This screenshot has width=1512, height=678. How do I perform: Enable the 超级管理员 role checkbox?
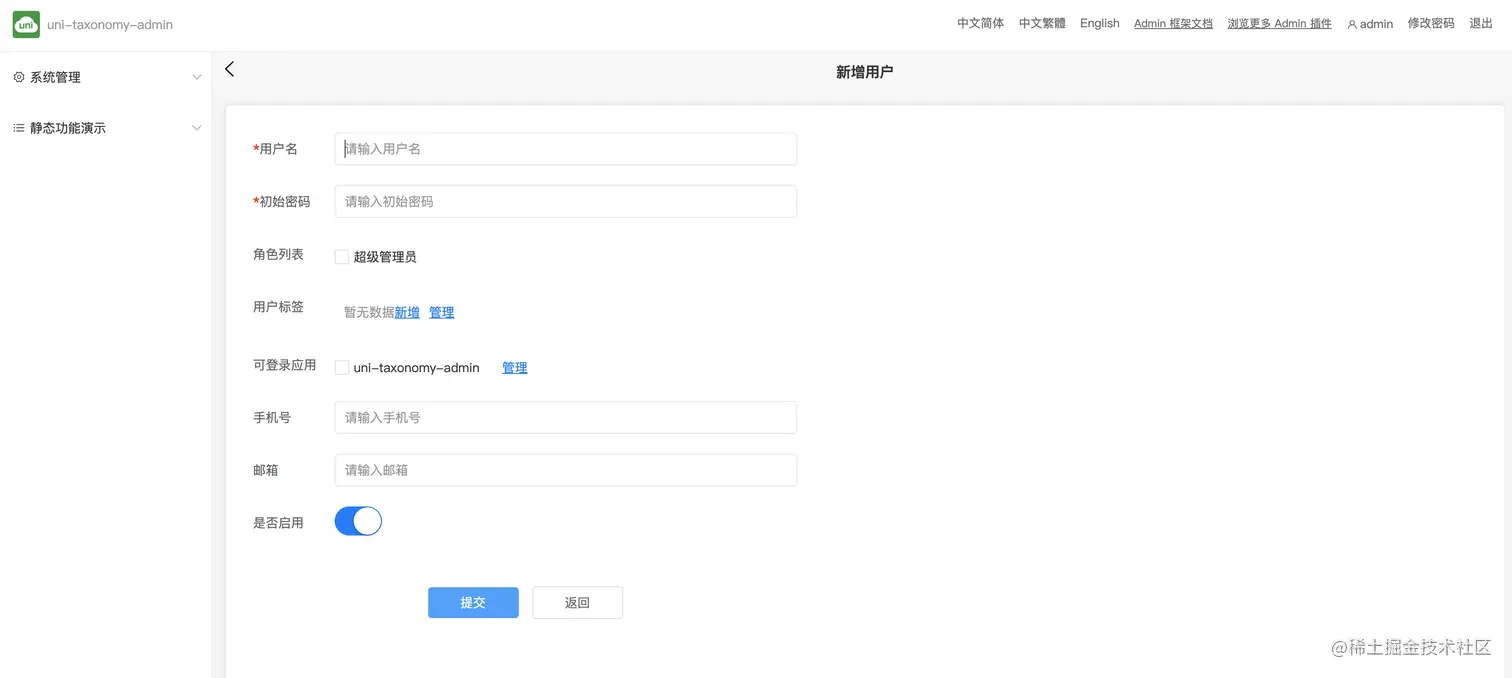341,256
